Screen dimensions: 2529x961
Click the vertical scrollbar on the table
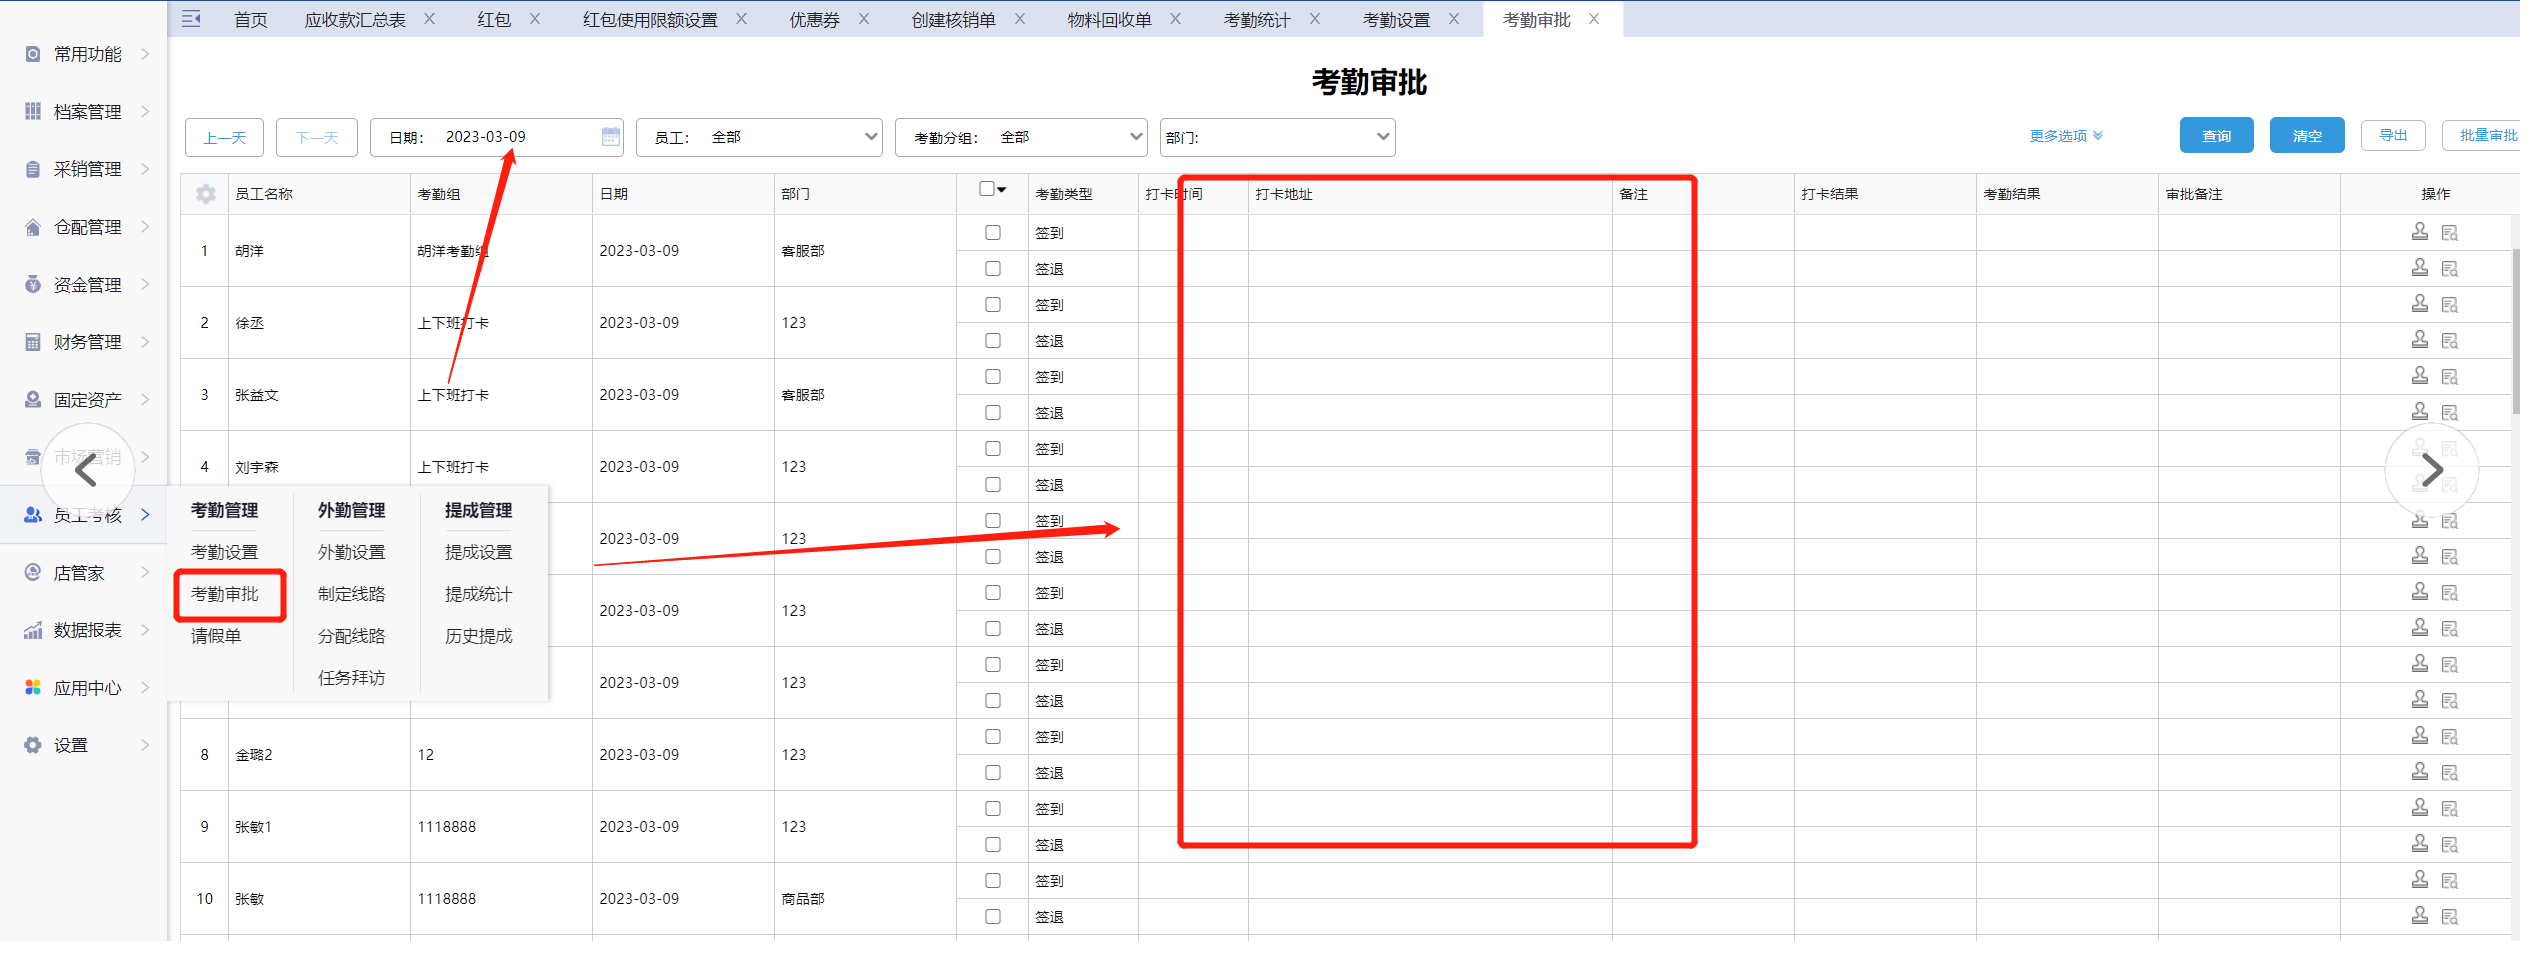click(x=2515, y=330)
